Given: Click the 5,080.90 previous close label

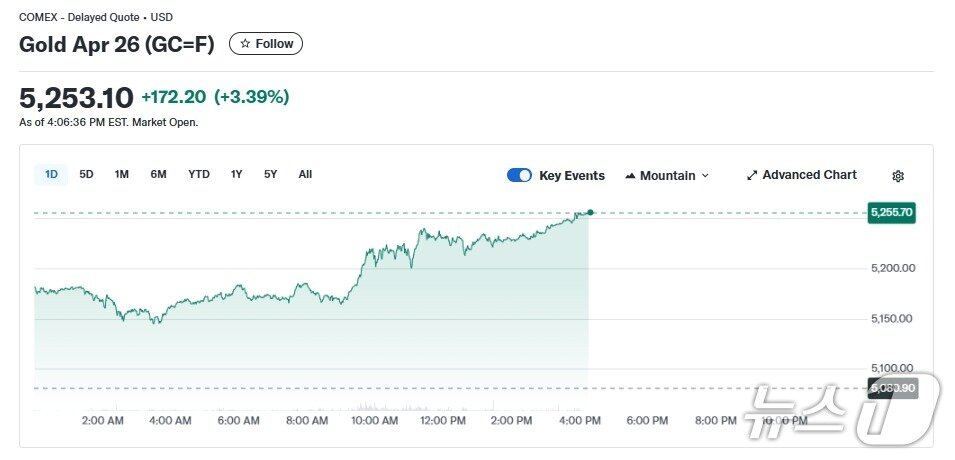Looking at the screenshot, I should click(x=892, y=388).
